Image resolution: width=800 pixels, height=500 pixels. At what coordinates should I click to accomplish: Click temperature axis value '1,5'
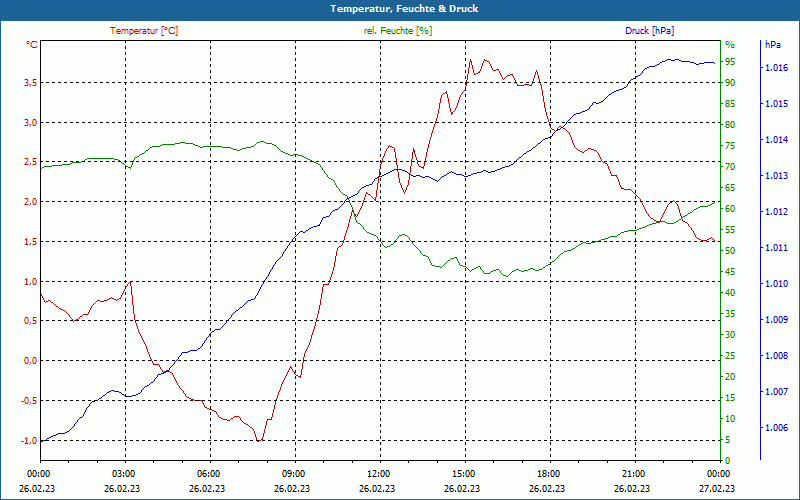31,241
